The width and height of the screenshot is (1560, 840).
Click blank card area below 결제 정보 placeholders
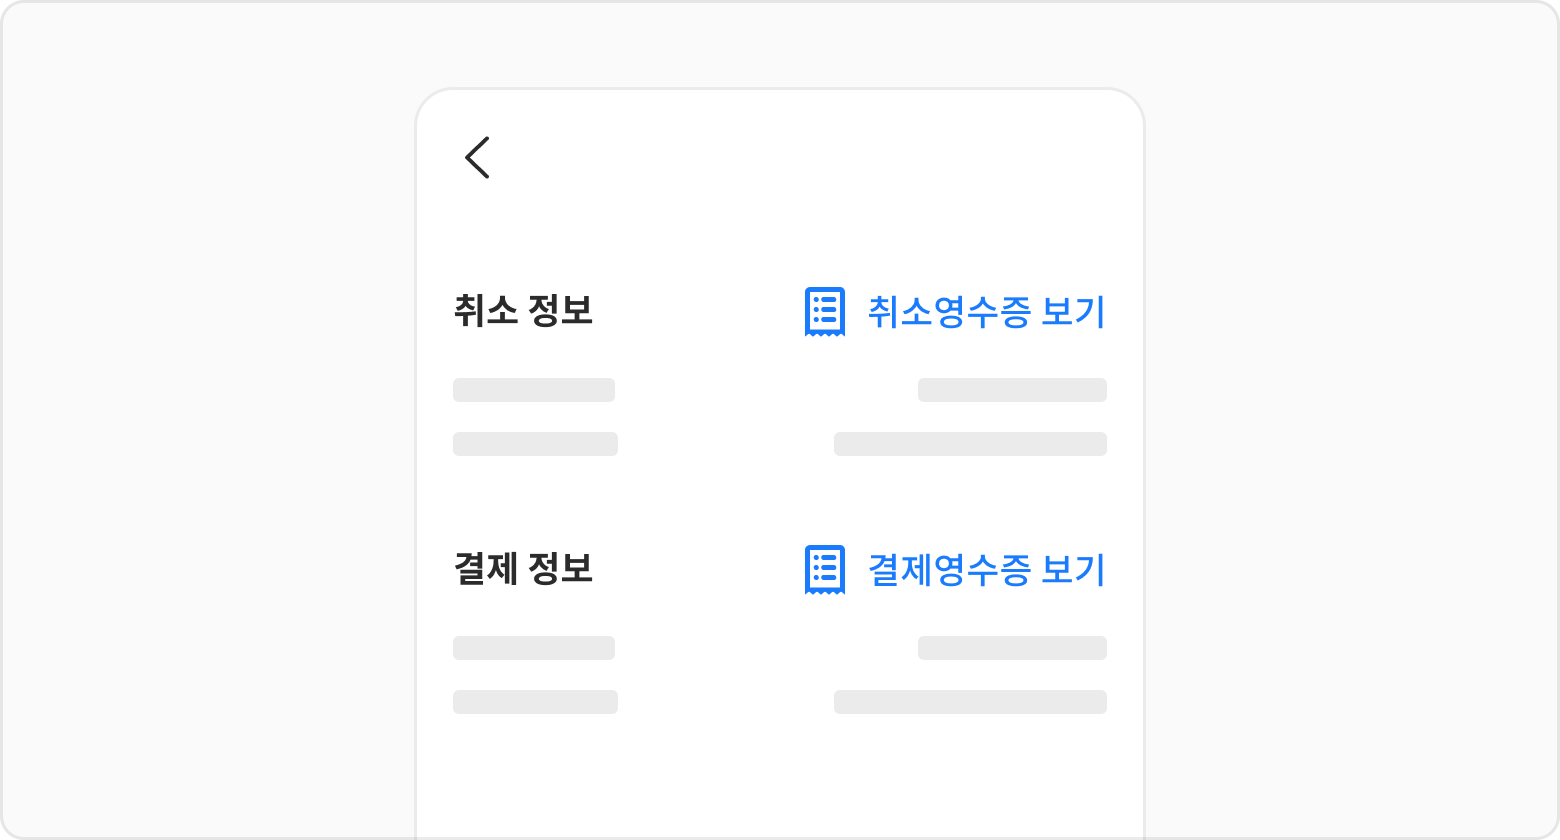click(780, 780)
